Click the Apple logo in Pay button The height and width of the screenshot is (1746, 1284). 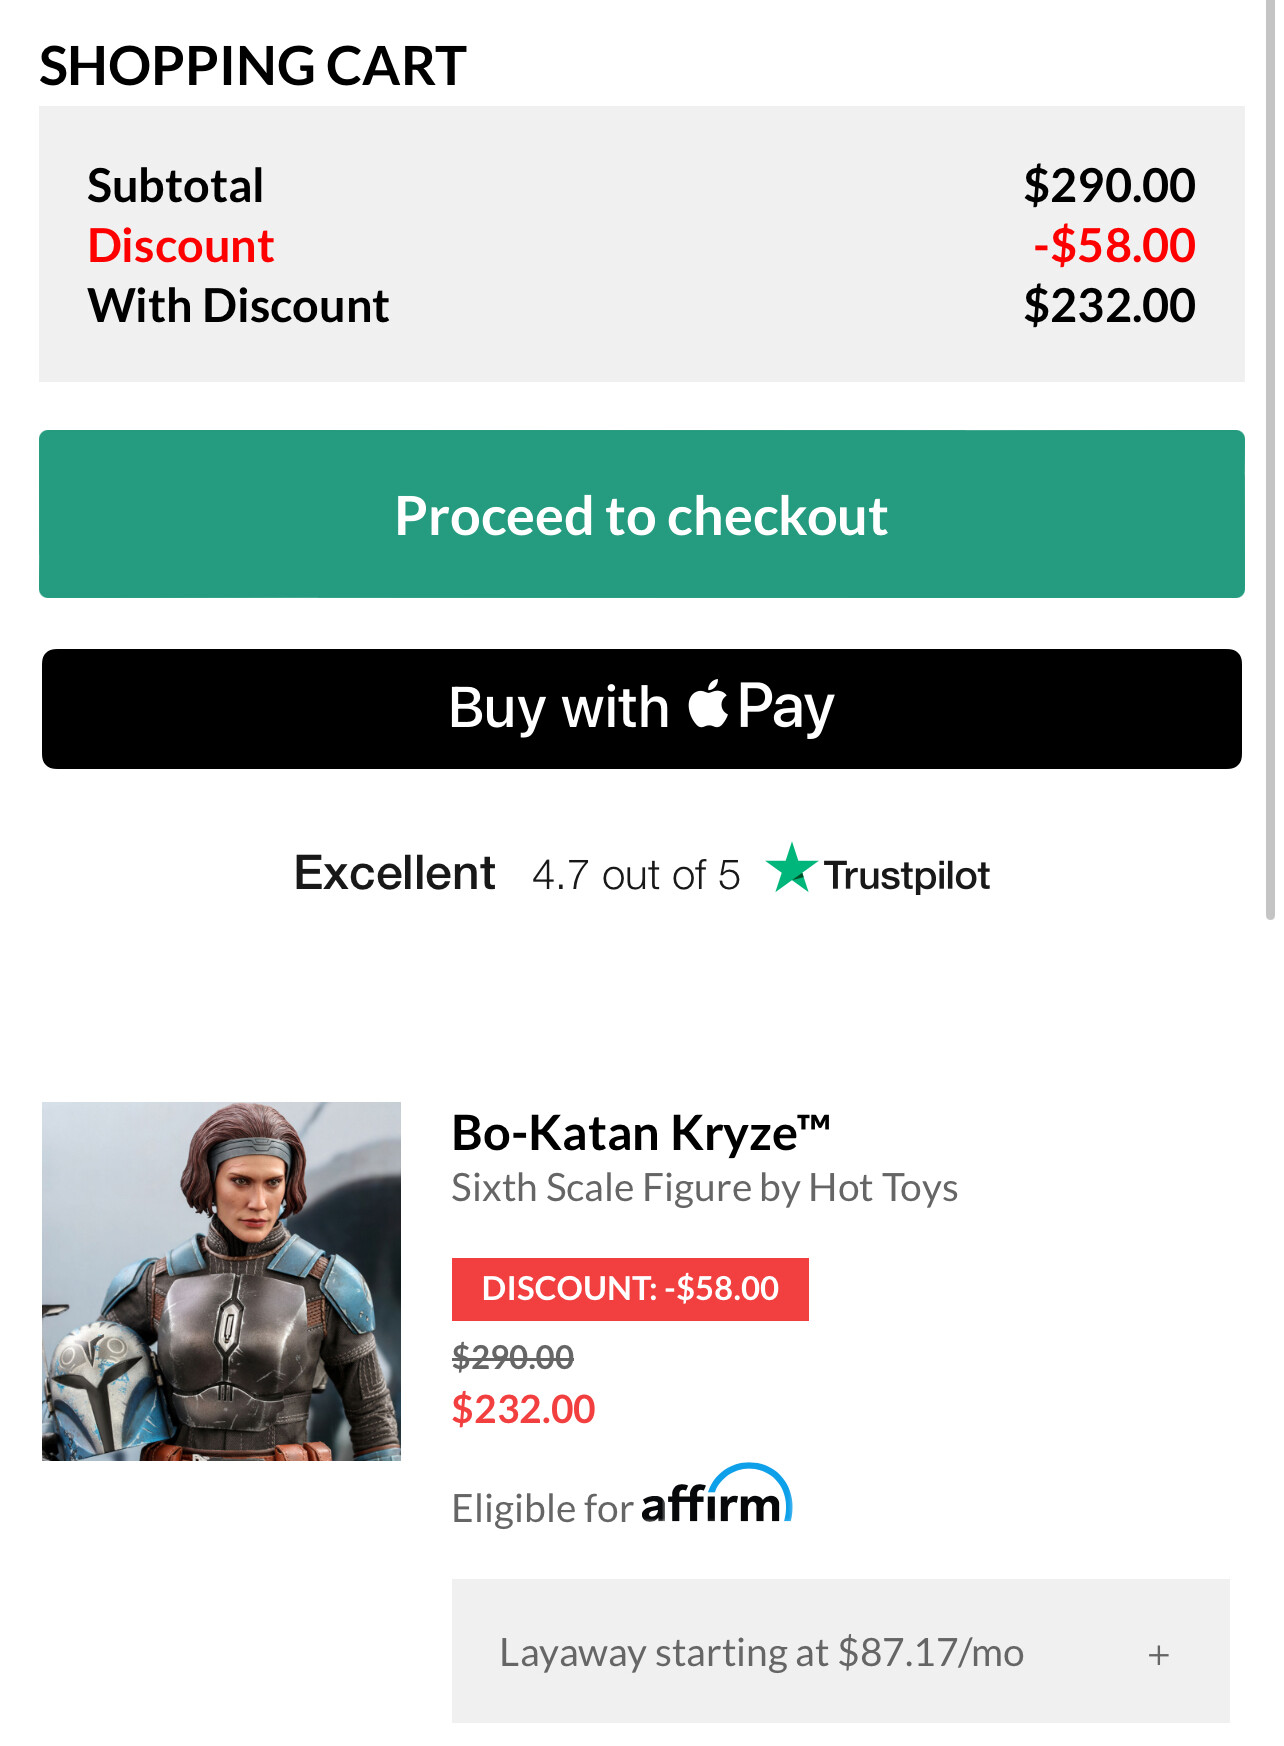(x=708, y=705)
